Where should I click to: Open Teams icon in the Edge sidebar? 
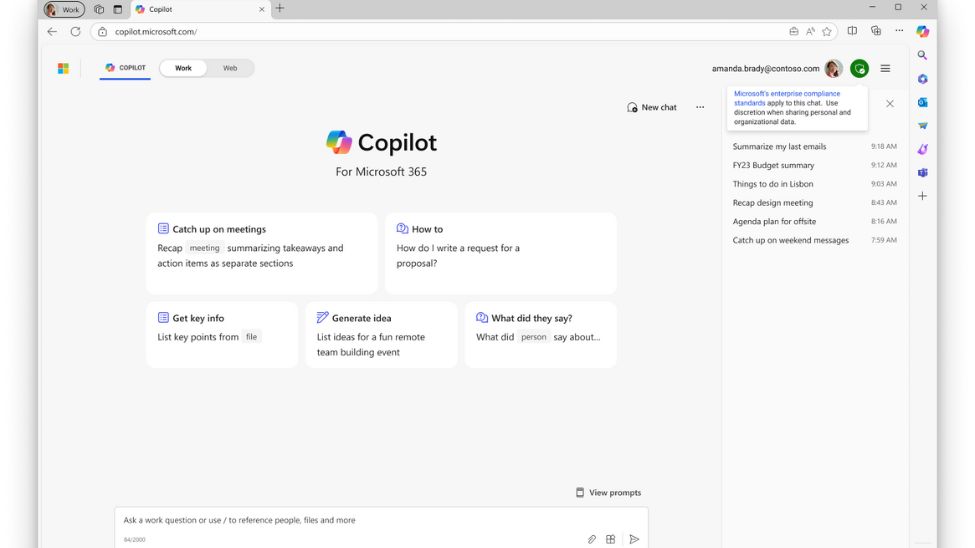click(x=922, y=172)
